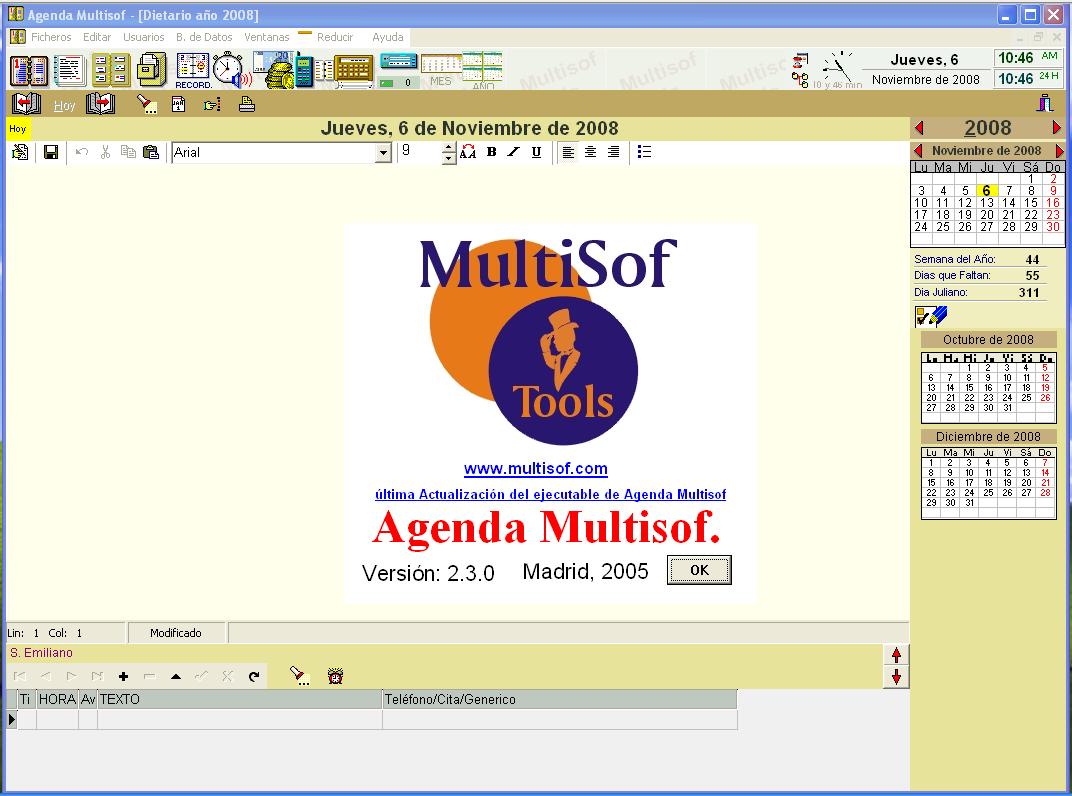The height and width of the screenshot is (796, 1072).
Task: Click the red down arrow beside appointments
Action: 896,677
